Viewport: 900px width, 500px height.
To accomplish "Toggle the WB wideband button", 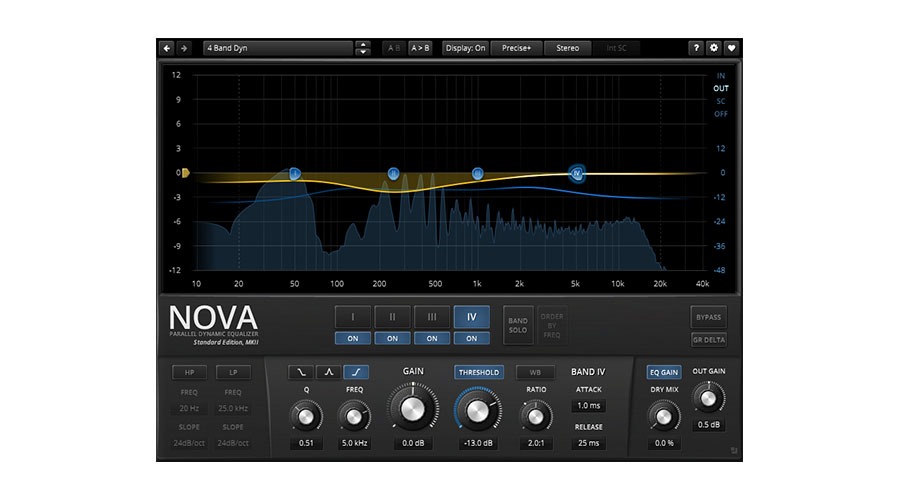I will click(x=535, y=373).
